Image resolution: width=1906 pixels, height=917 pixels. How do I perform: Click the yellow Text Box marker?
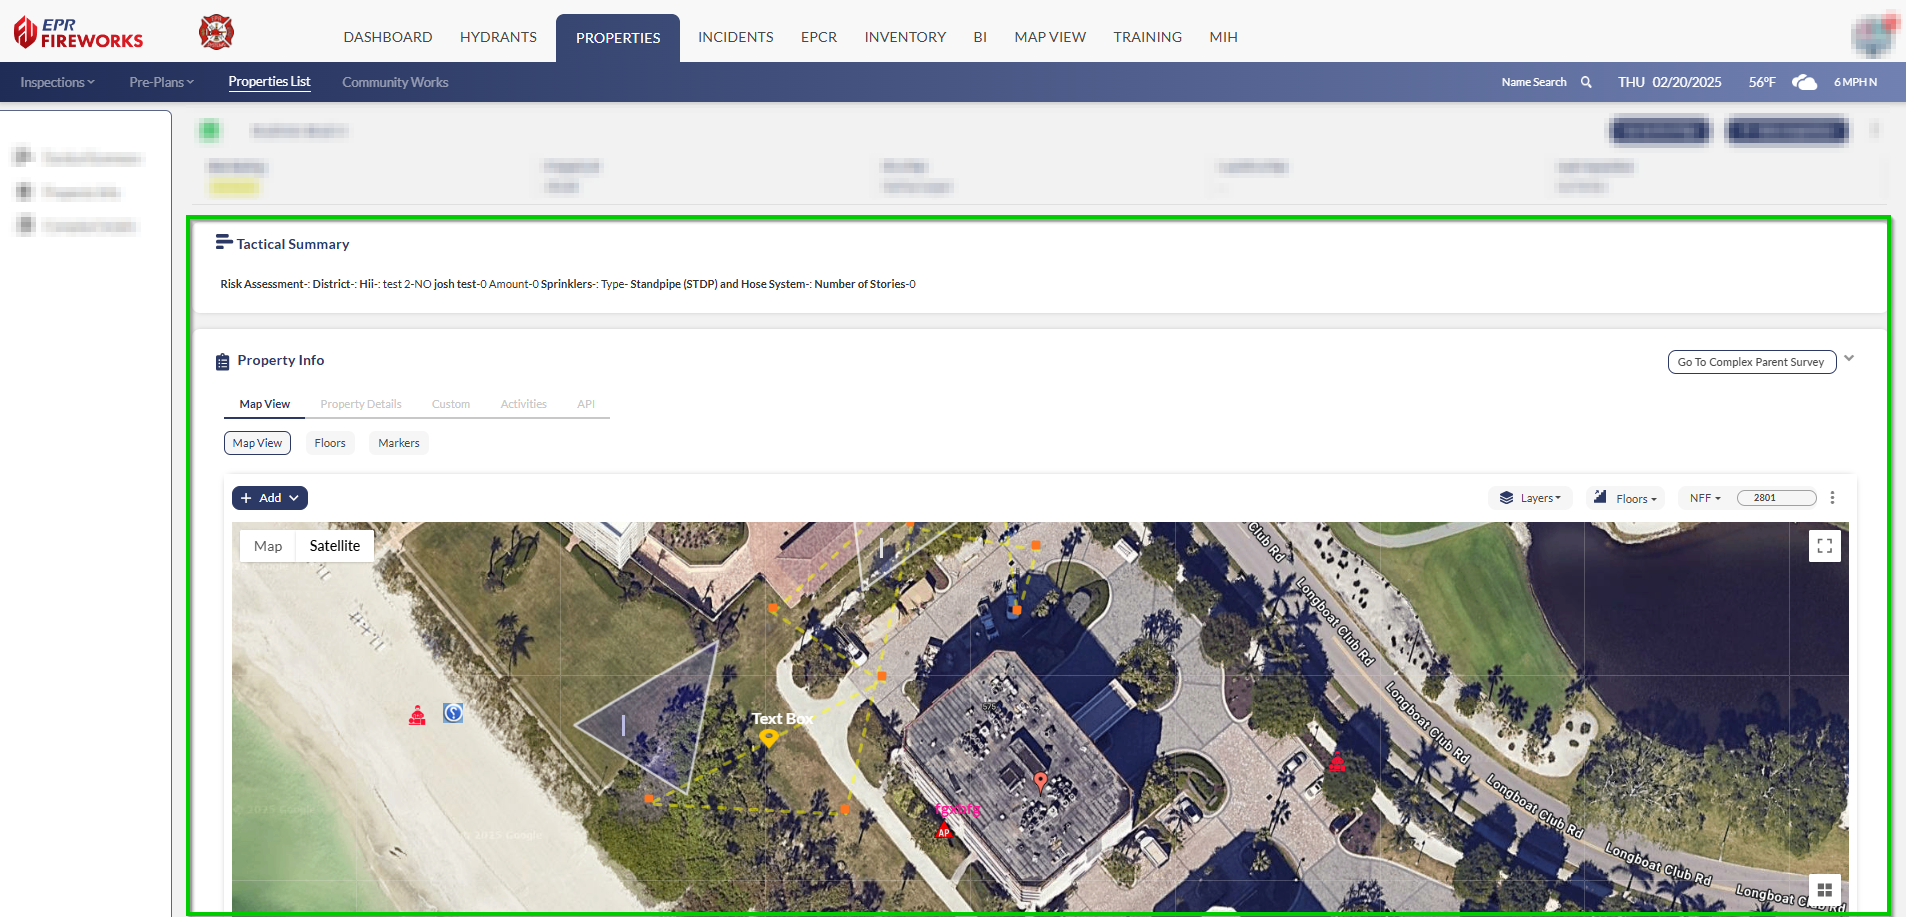click(768, 739)
